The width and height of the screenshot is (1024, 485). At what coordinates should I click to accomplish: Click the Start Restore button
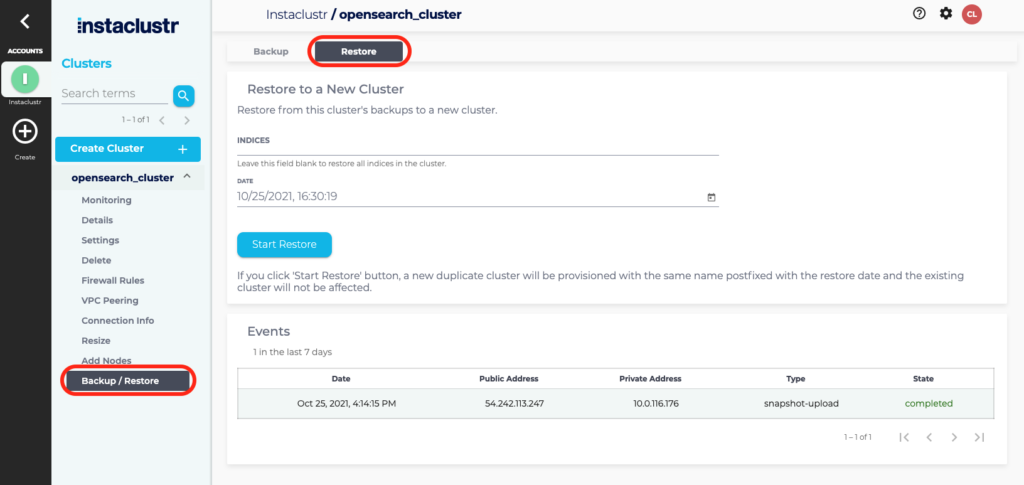click(x=284, y=244)
